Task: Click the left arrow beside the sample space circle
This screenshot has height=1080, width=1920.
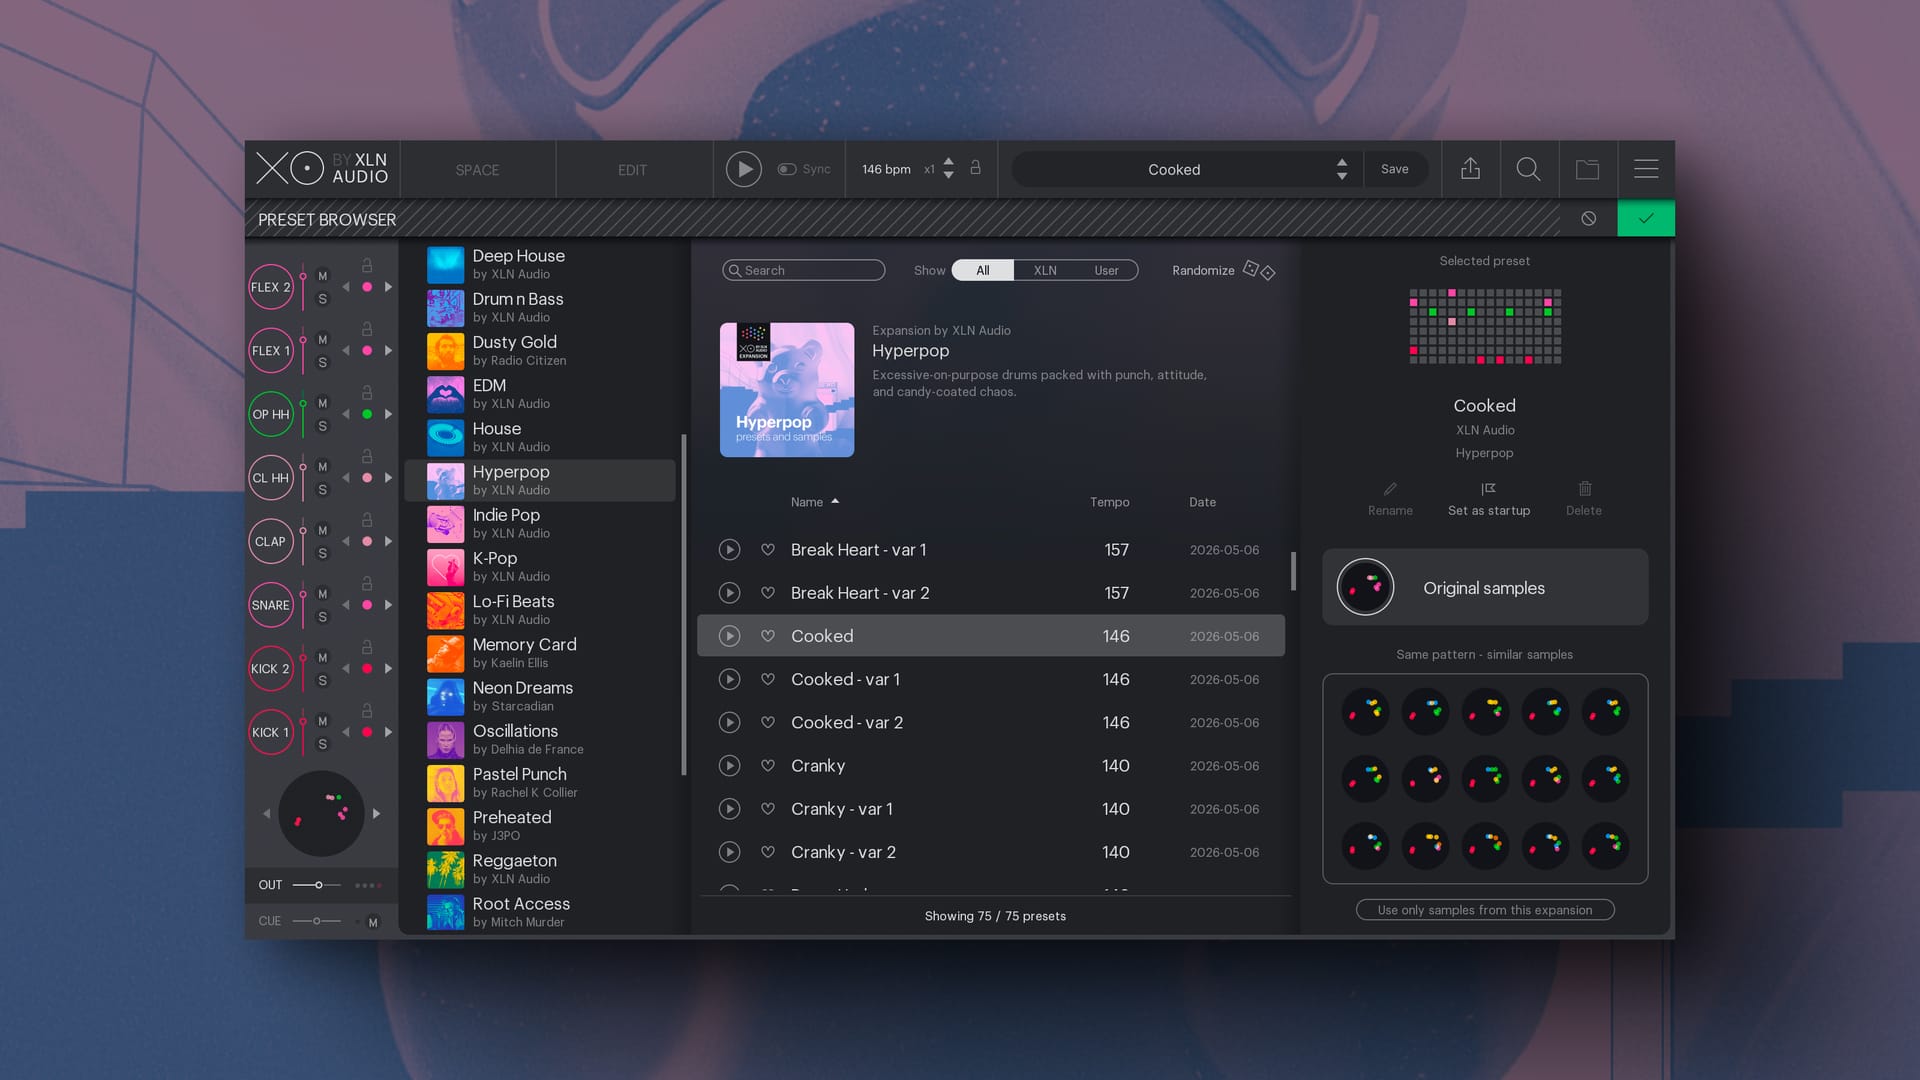Action: tap(266, 814)
